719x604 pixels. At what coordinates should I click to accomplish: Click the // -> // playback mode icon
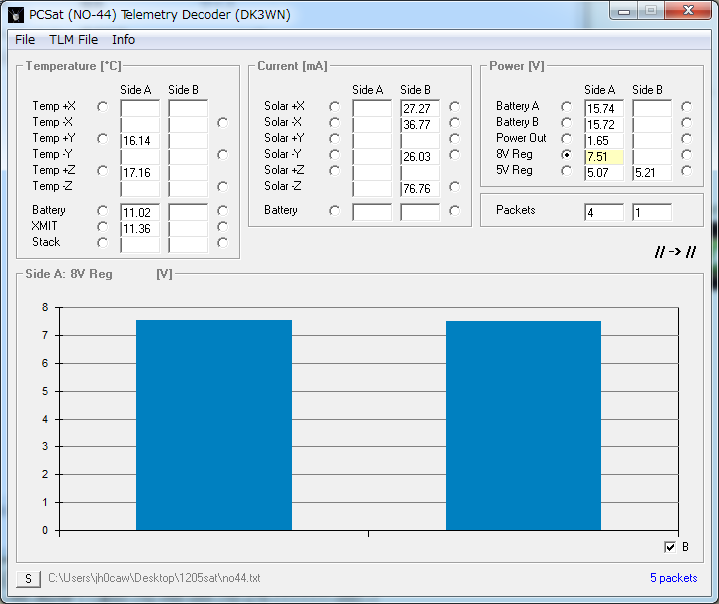[675, 252]
